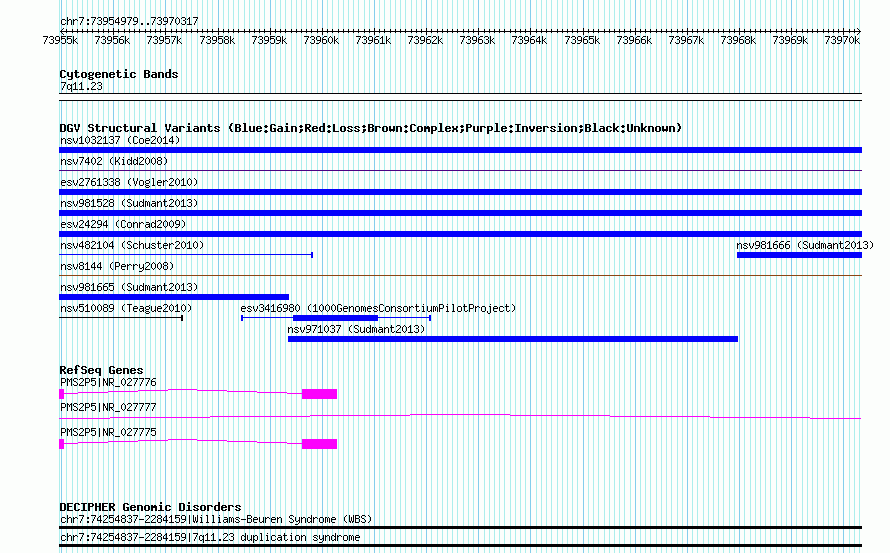The image size is (890, 553).
Task: Click the esv3416980 1000Genomes variant glyph
Action: (335, 318)
